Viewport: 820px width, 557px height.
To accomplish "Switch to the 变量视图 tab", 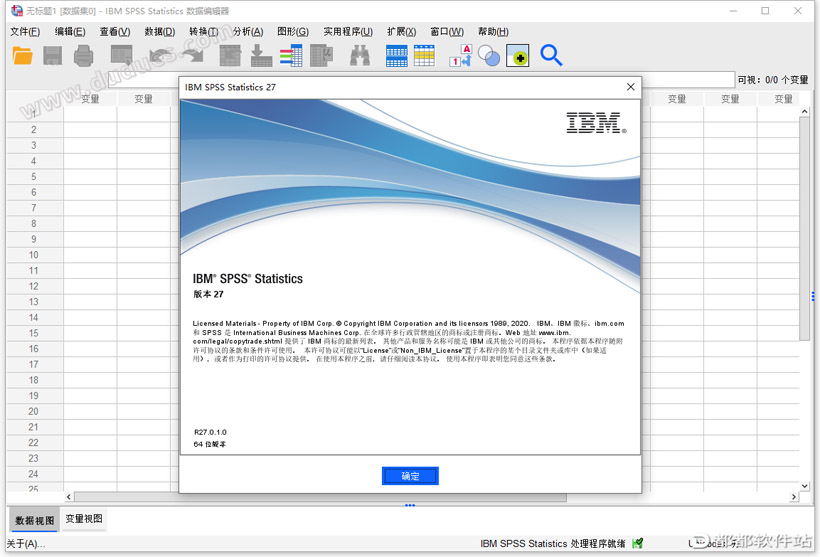I will tap(84, 519).
